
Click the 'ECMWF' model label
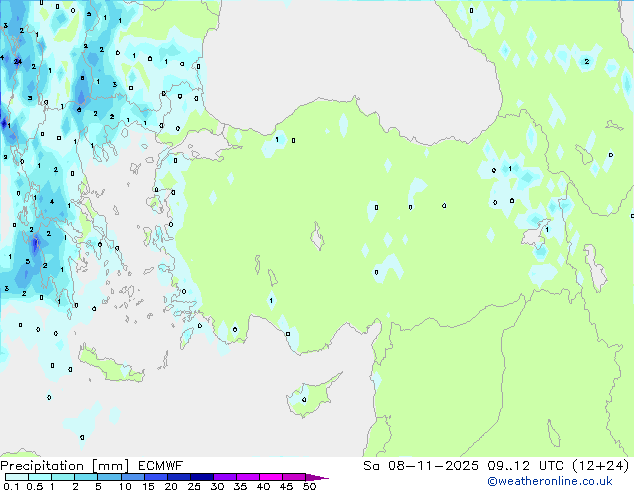161,466
